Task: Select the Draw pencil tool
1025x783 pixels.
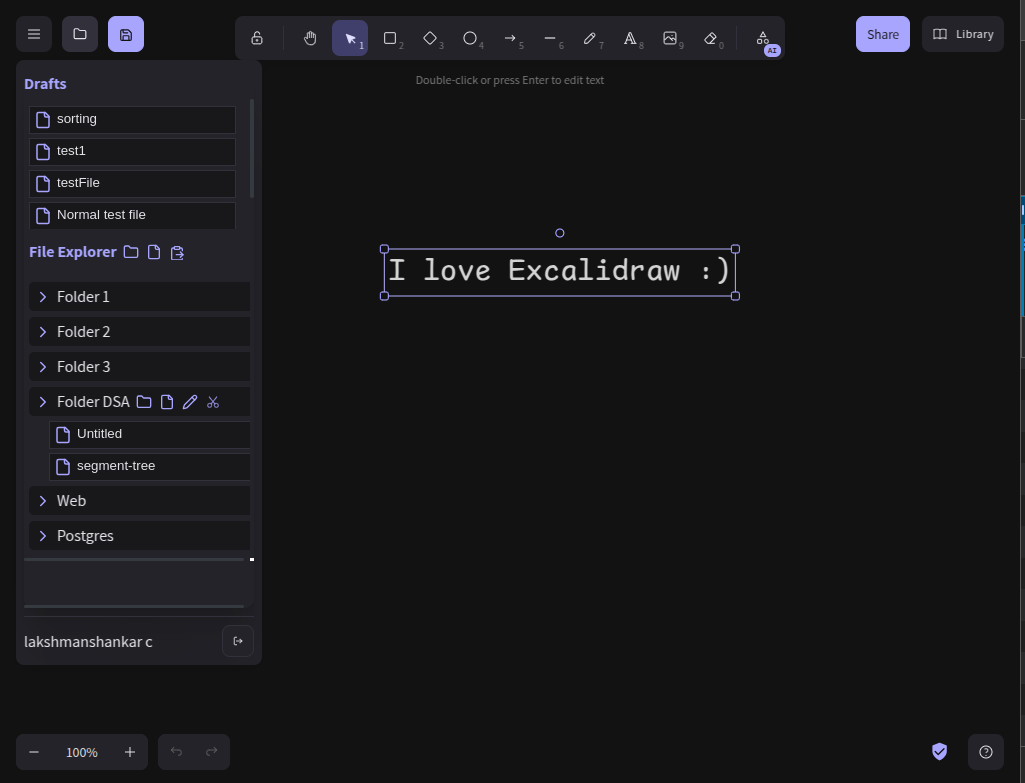Action: coord(590,38)
